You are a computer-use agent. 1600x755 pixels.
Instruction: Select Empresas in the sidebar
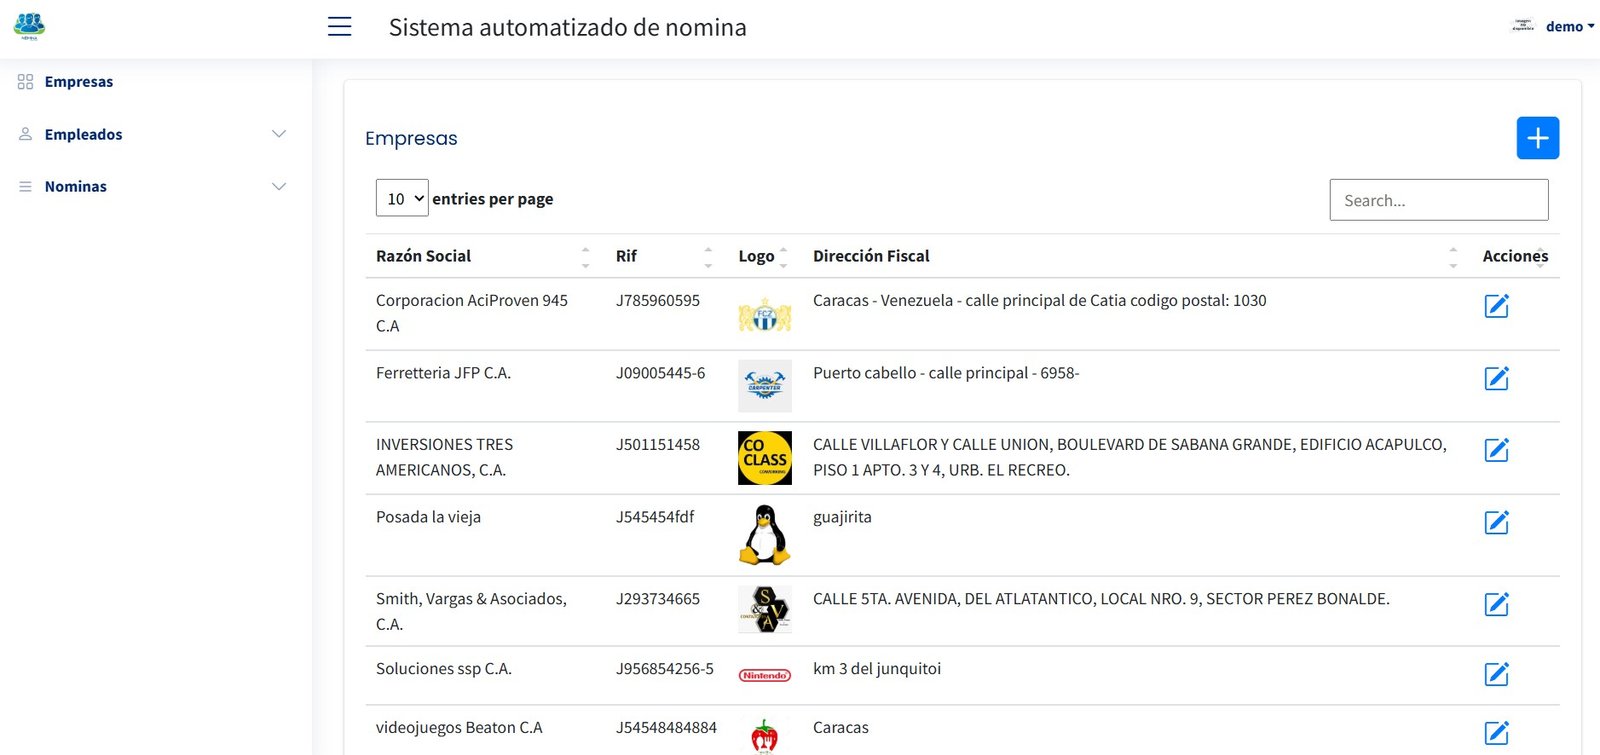pos(78,82)
